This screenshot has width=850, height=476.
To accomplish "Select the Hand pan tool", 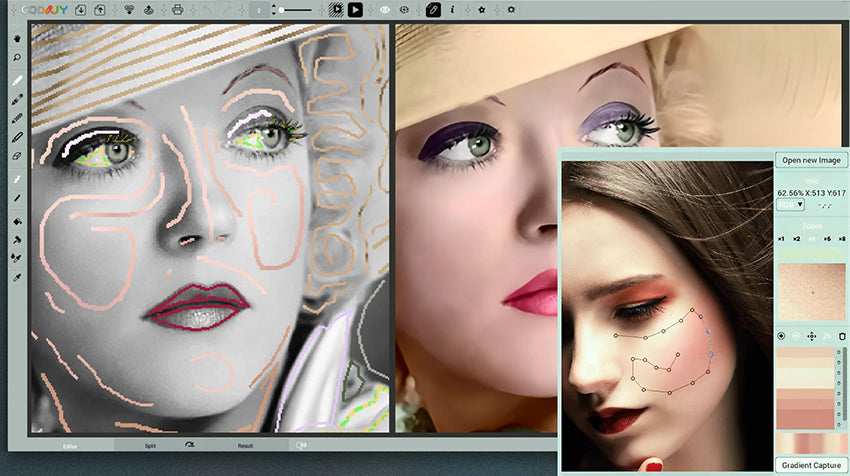I will [x=18, y=39].
